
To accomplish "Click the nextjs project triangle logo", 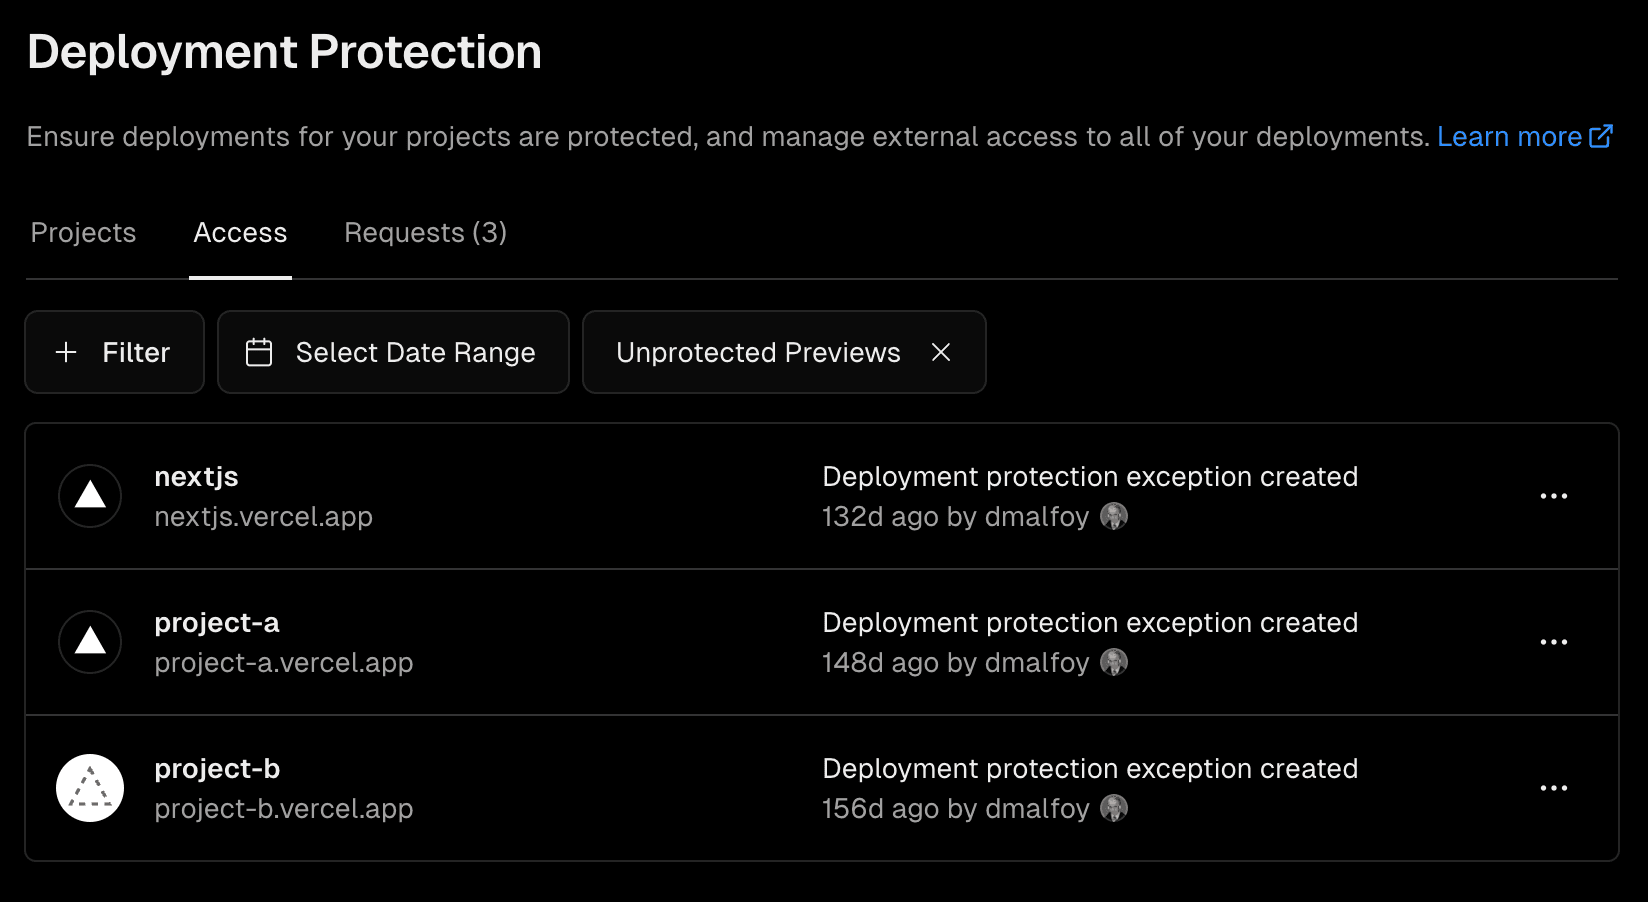I will pos(90,496).
